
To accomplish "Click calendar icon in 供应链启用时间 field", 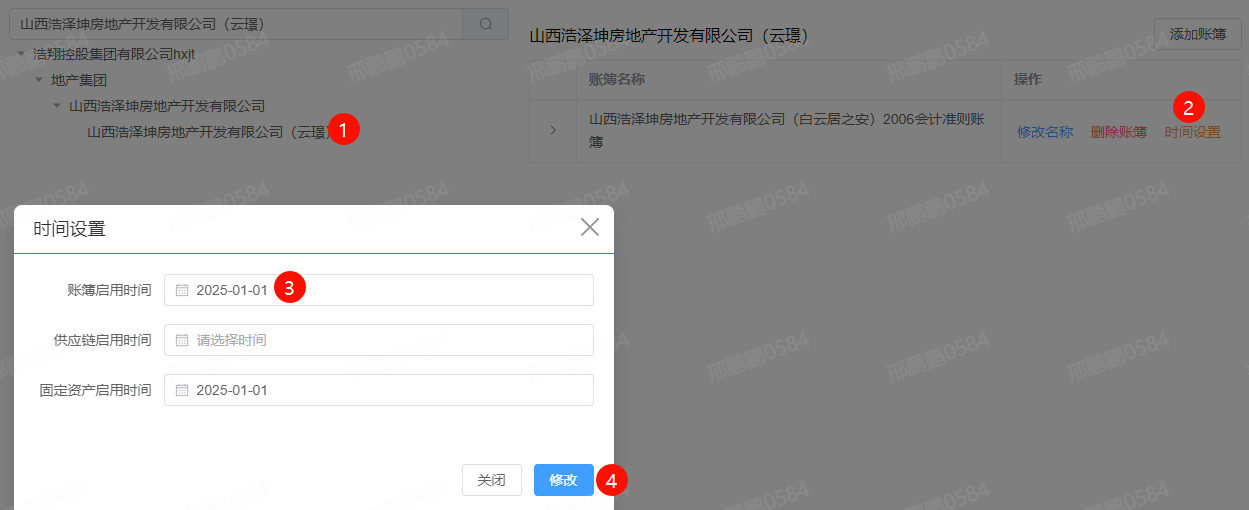I will 182,340.
